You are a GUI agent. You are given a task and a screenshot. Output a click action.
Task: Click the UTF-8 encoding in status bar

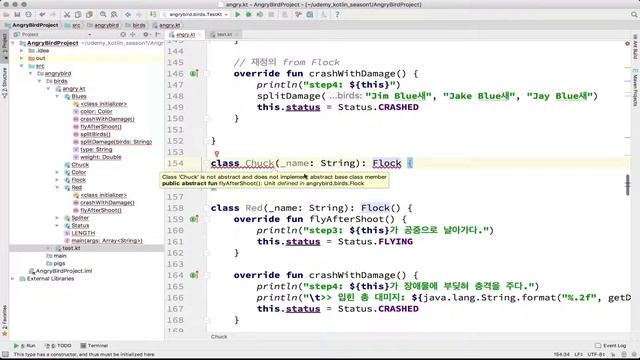tap(596, 354)
